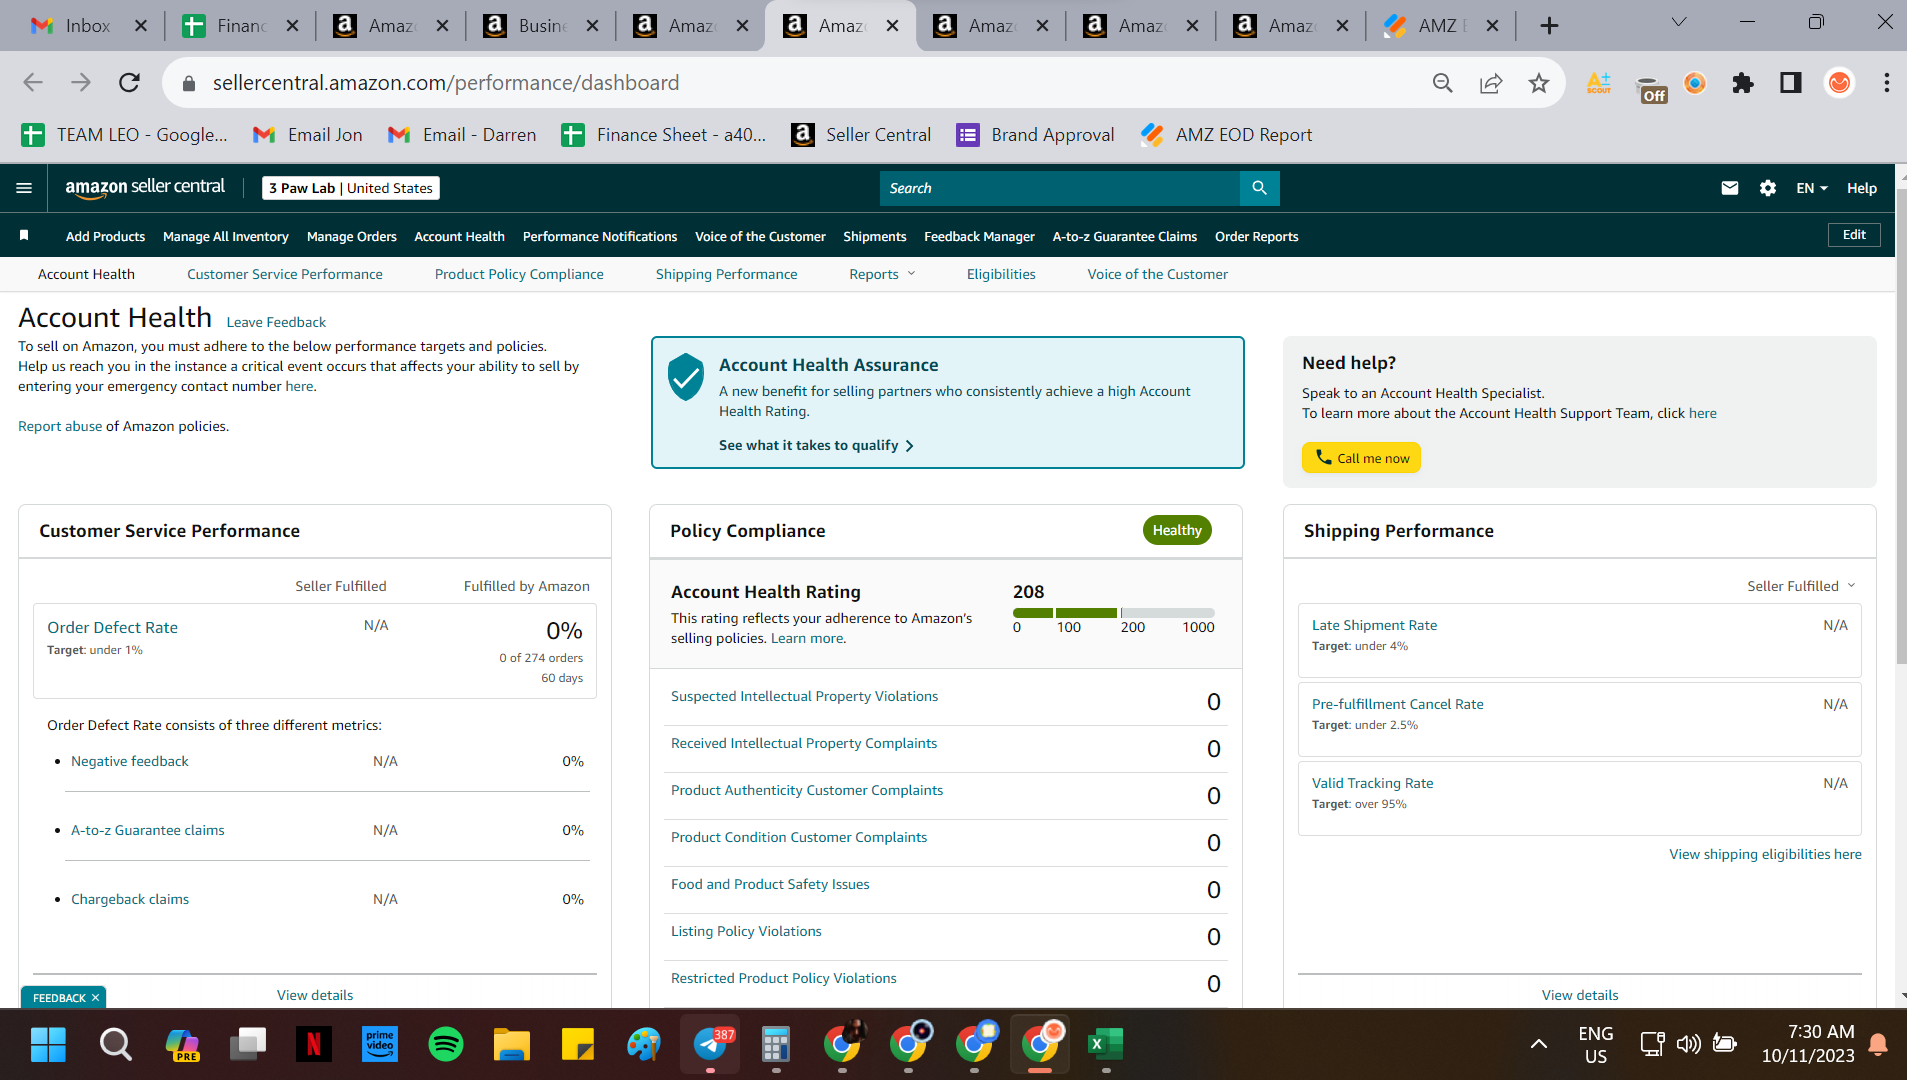The width and height of the screenshot is (1907, 1080).
Task: Close the FEEDBACK tab with its X
Action: (96, 998)
